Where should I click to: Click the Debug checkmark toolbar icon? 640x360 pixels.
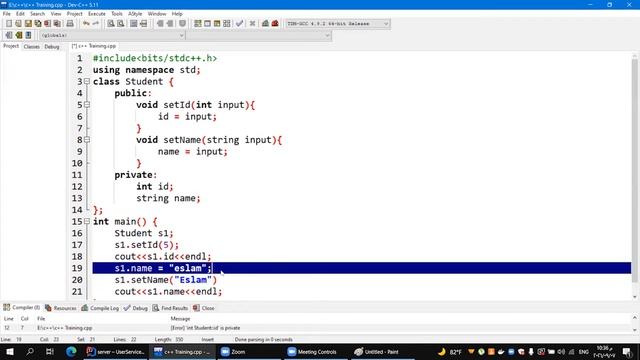[240, 24]
